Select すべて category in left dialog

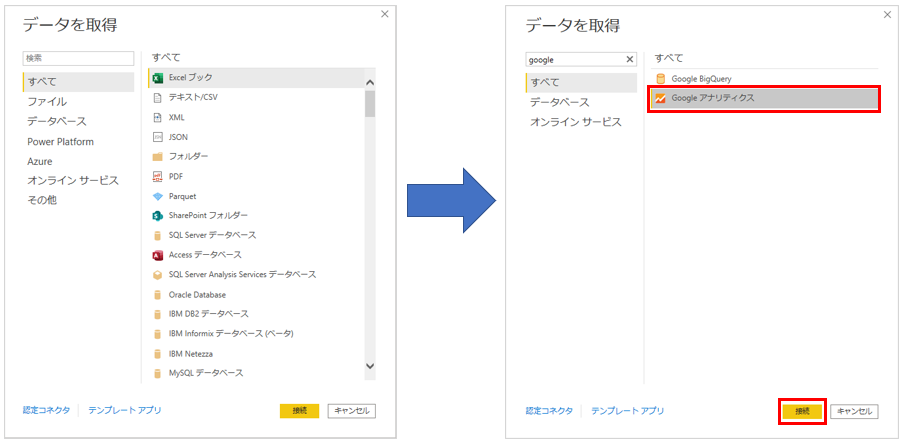(79, 82)
